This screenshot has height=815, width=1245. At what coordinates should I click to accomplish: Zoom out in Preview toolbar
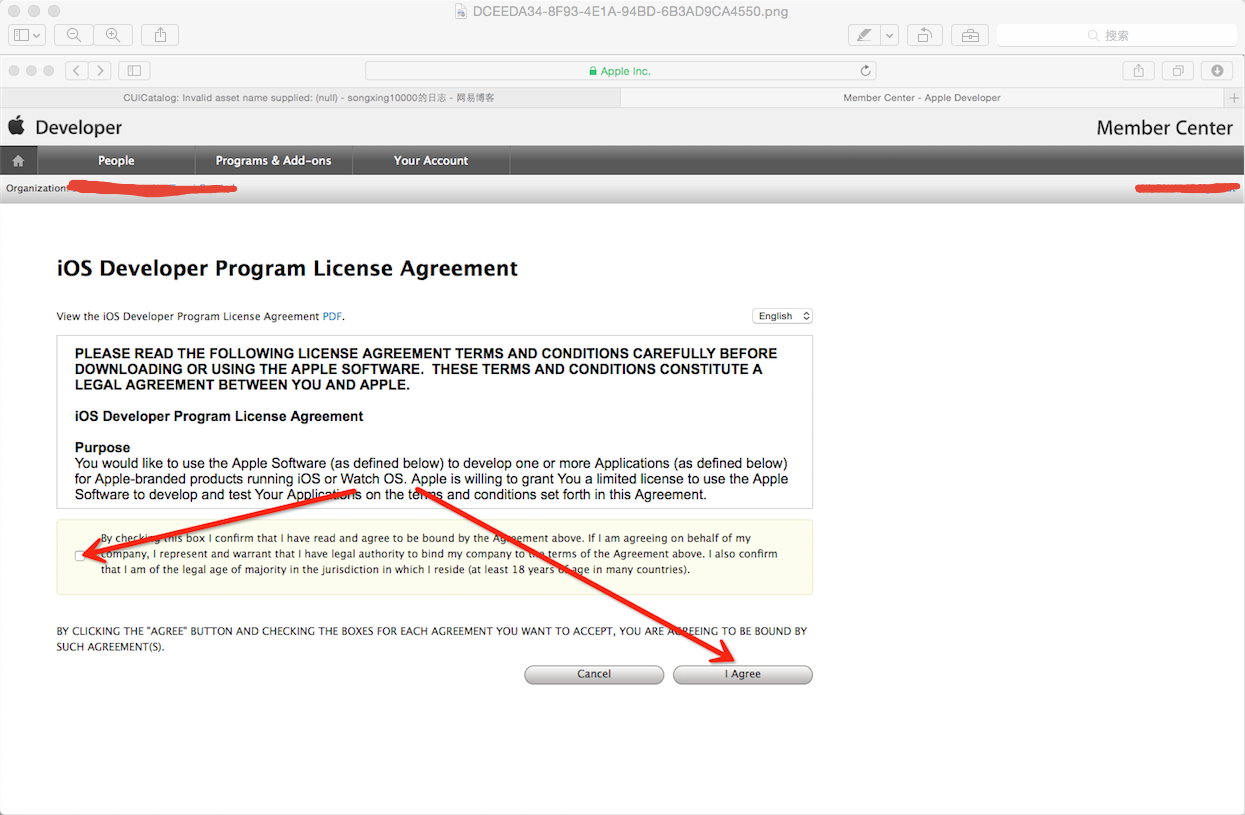tap(74, 35)
